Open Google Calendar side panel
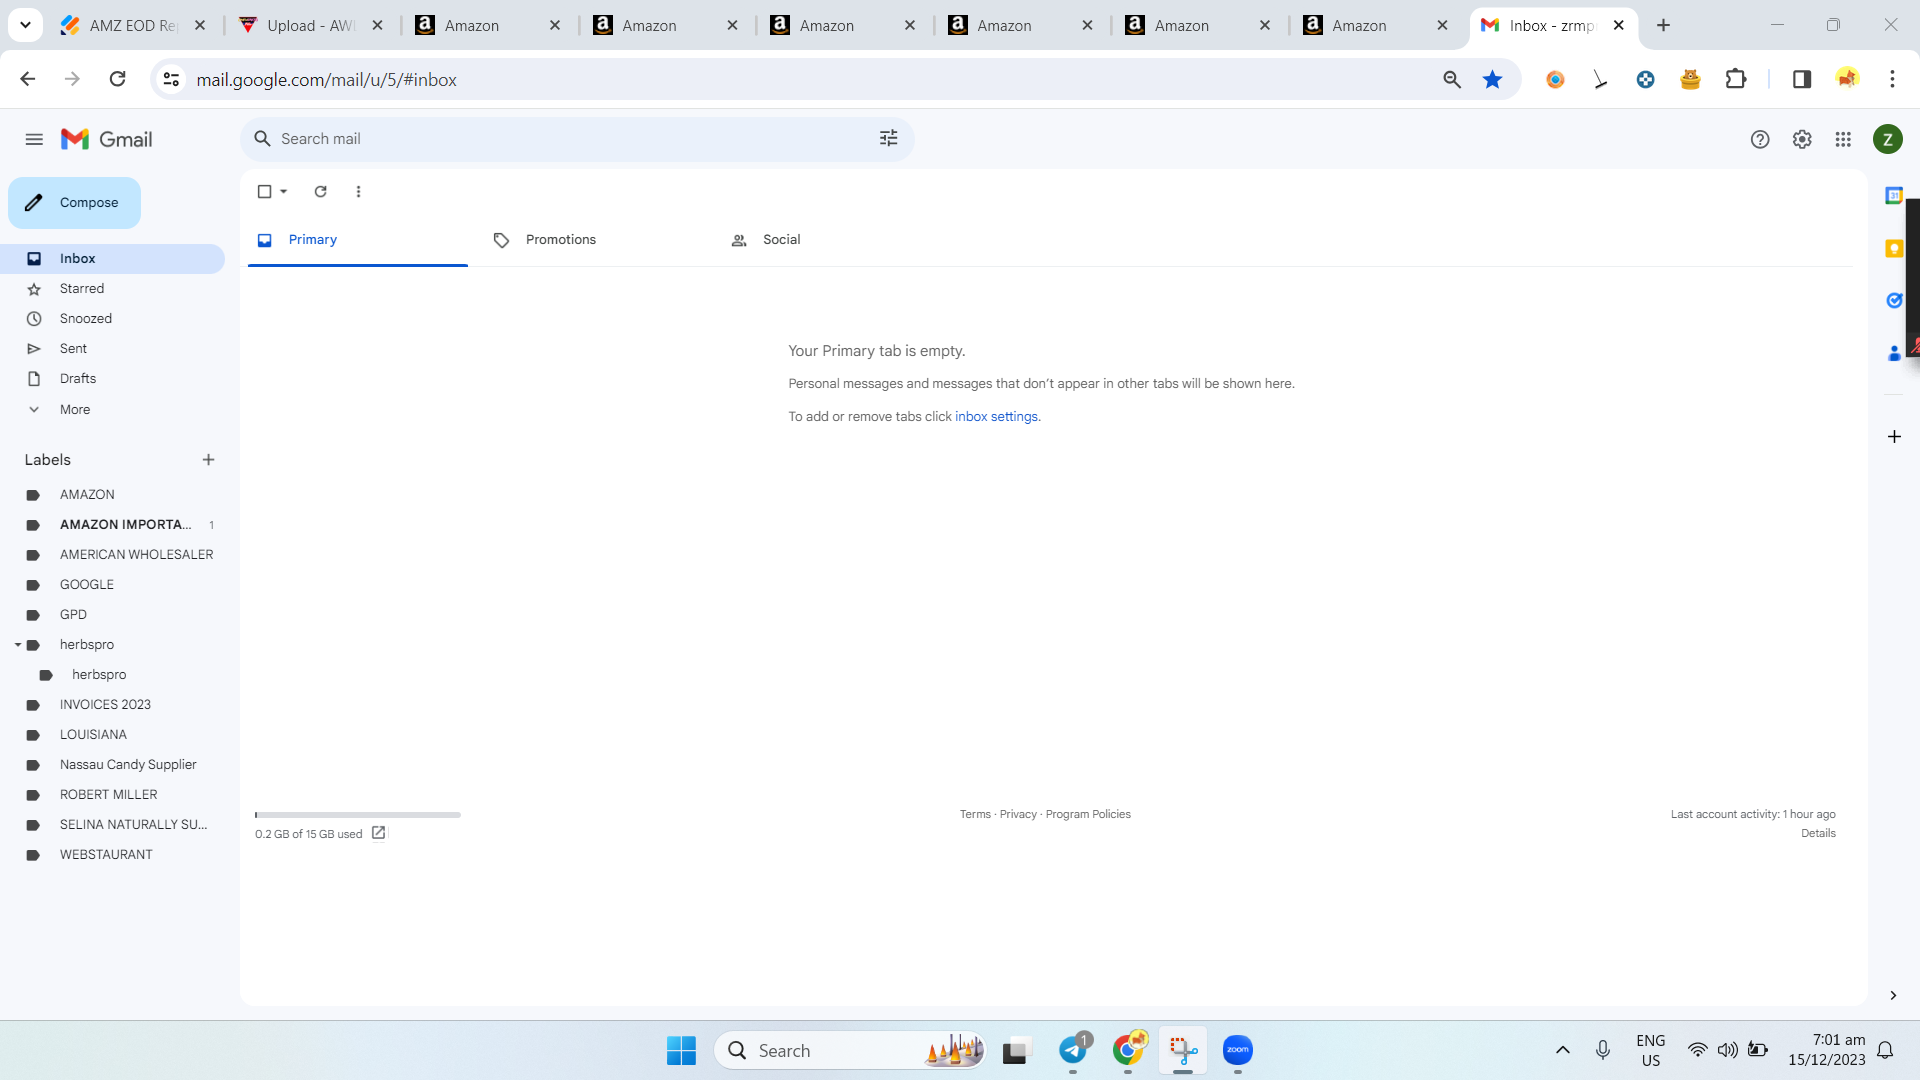This screenshot has width=1920, height=1080. tap(1893, 195)
